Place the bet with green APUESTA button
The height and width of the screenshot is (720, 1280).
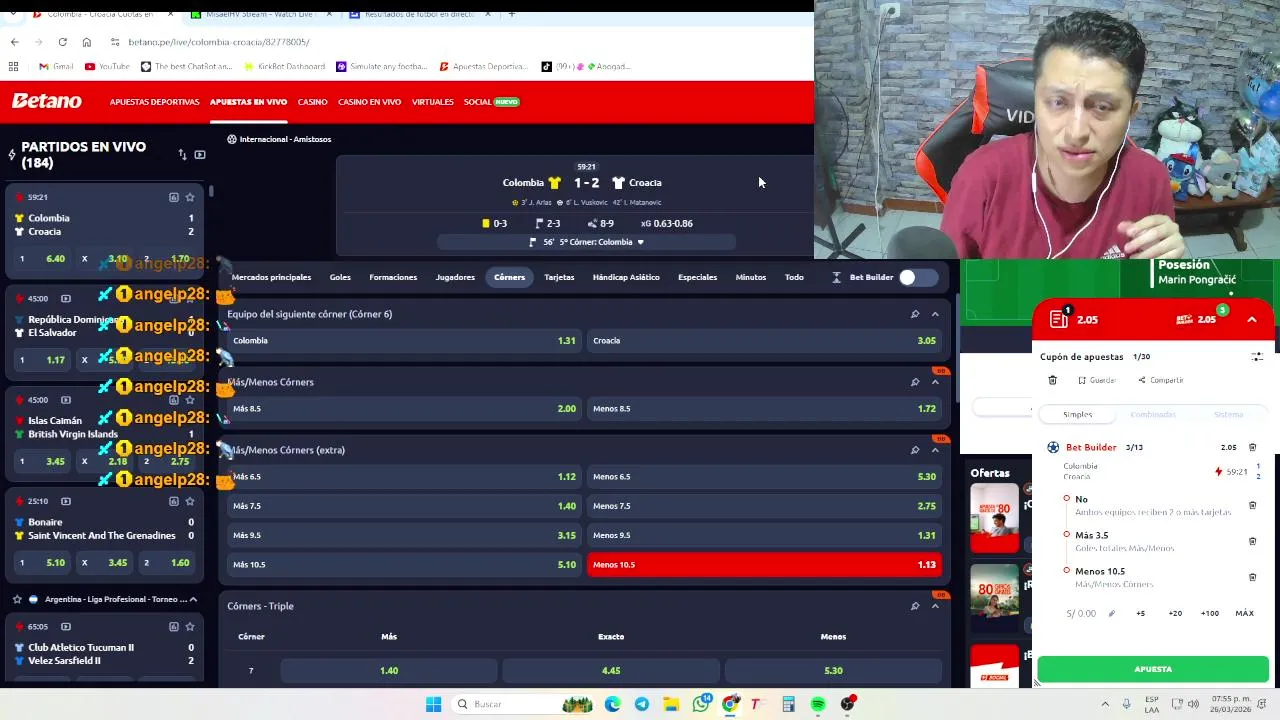point(1153,669)
